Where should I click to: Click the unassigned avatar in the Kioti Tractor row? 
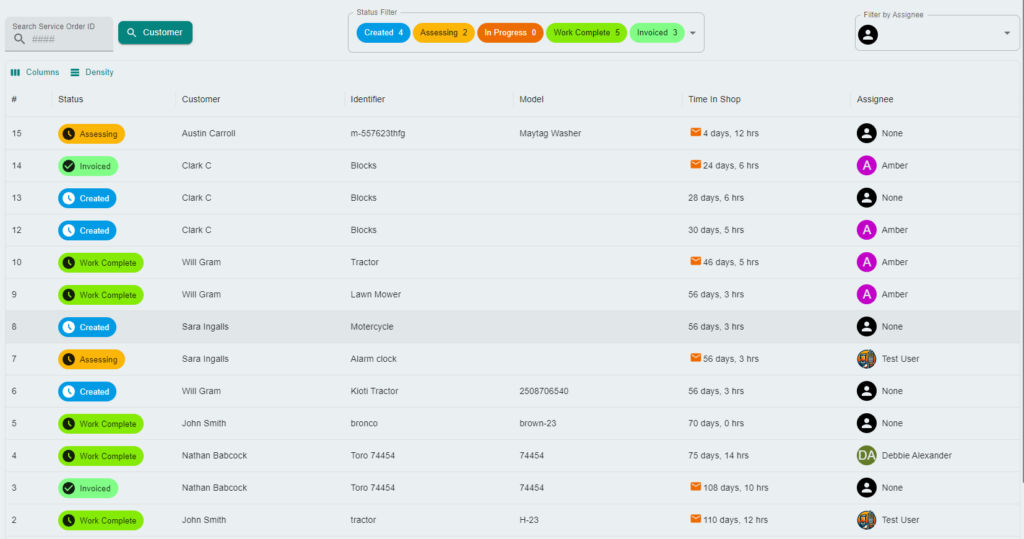867,391
